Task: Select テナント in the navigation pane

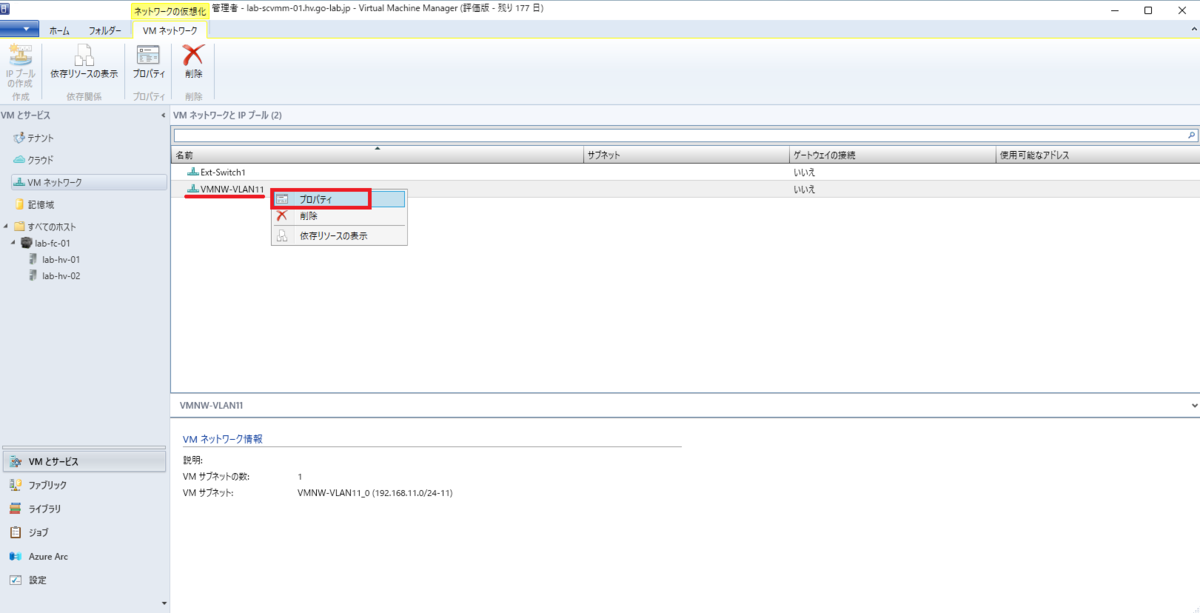Action: (41, 138)
